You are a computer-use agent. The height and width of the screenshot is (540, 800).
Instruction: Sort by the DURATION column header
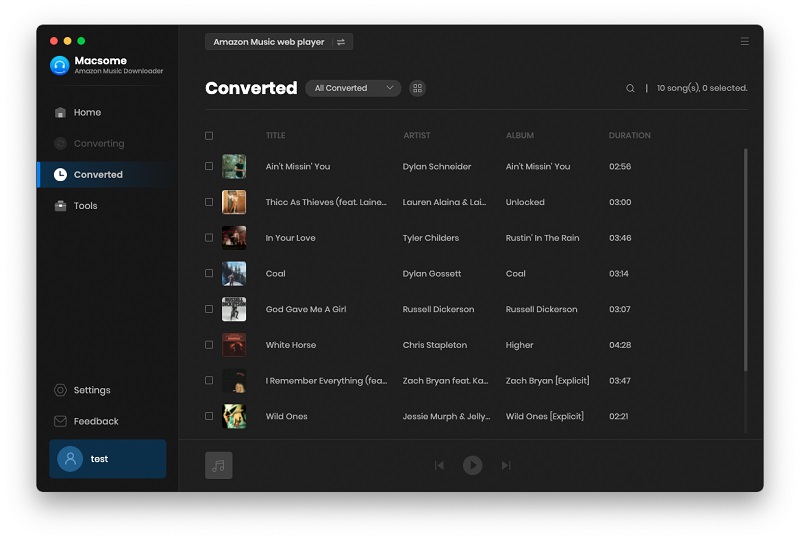coord(630,135)
